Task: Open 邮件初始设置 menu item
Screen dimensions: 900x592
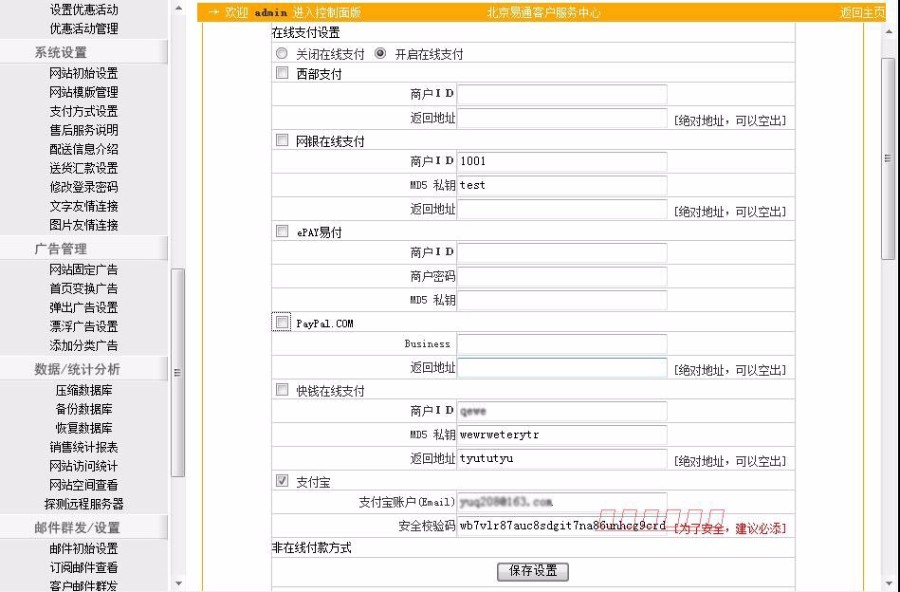Action: click(x=84, y=548)
